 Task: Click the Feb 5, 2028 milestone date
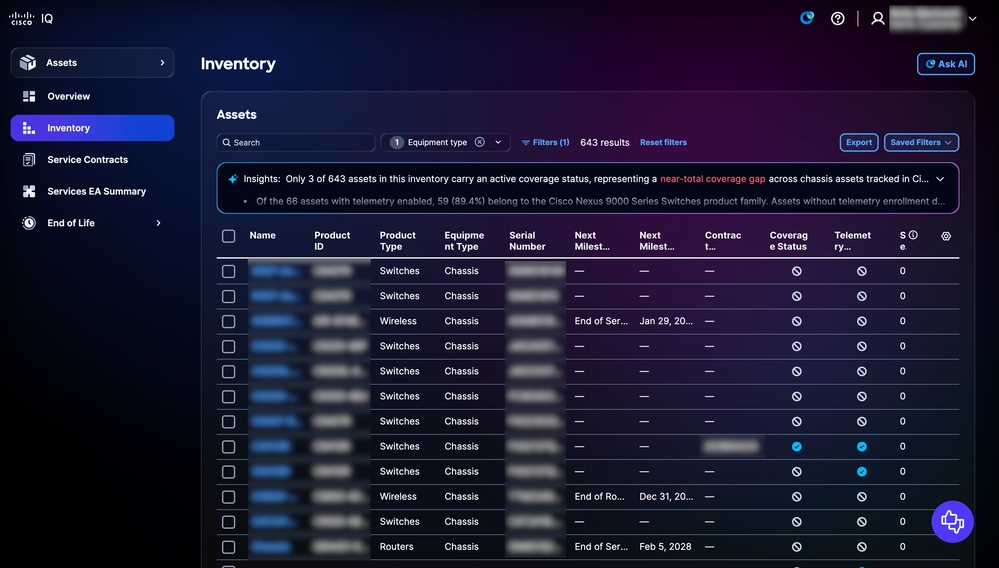(x=665, y=546)
